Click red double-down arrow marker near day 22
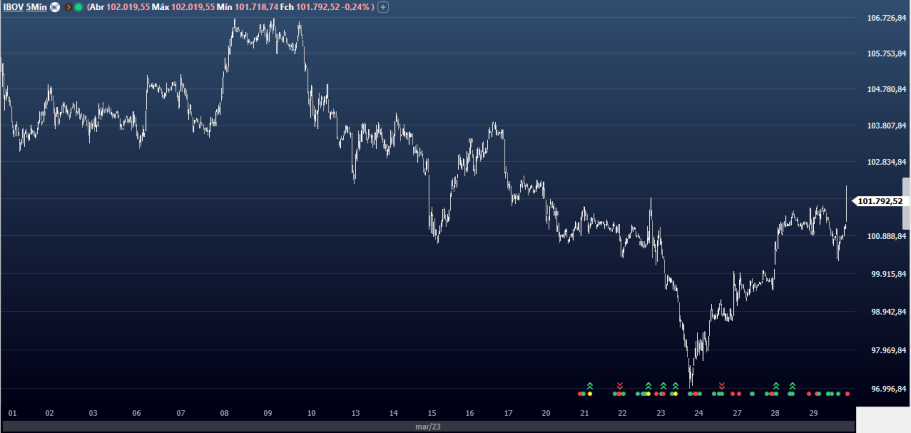The width and height of the screenshot is (911, 433). 620,385
